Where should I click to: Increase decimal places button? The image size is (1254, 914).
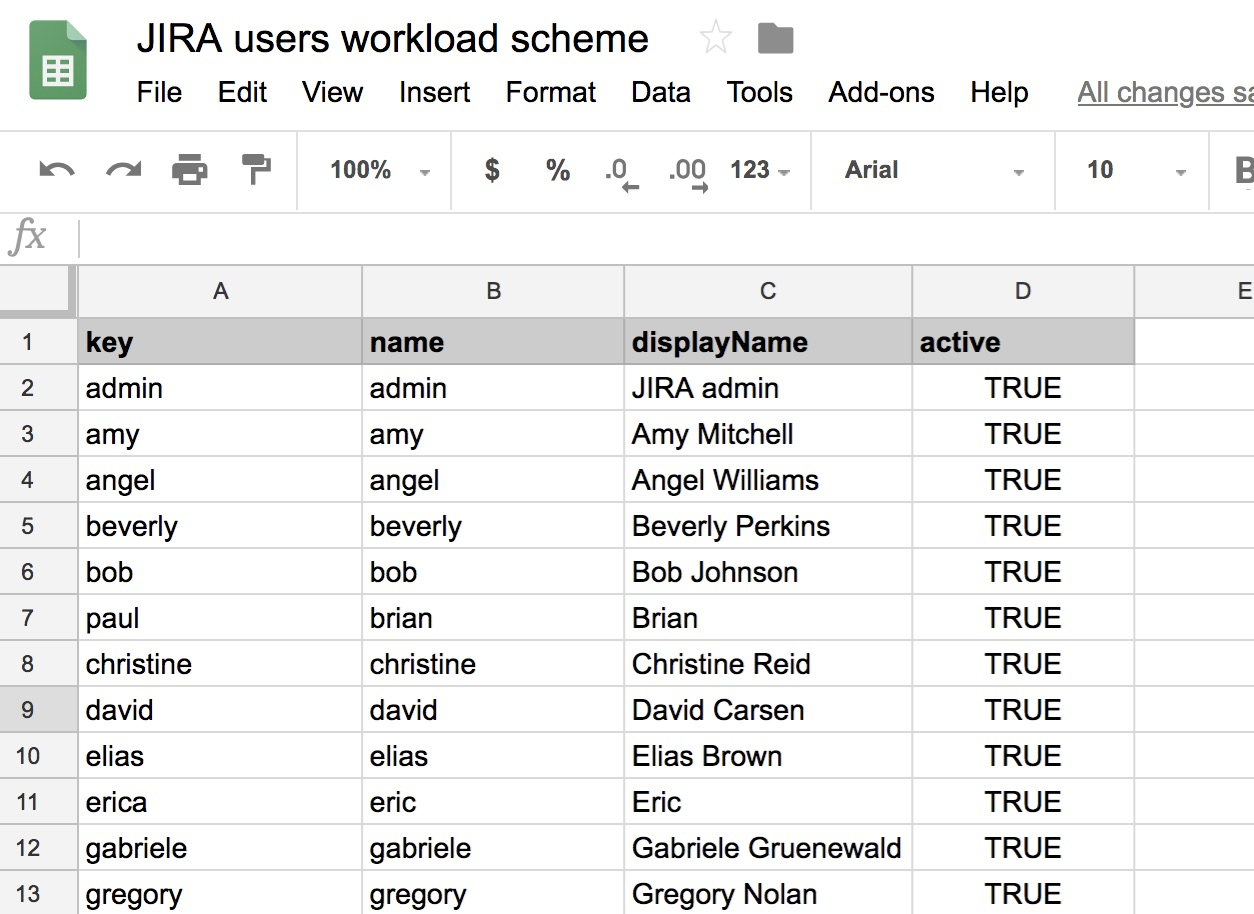[688, 172]
